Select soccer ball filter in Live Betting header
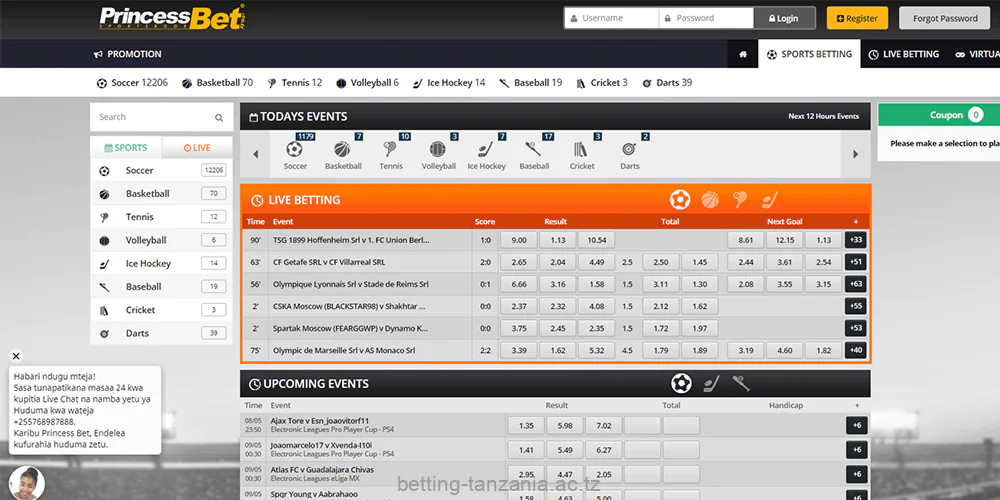The height and width of the screenshot is (500, 1000). [680, 200]
